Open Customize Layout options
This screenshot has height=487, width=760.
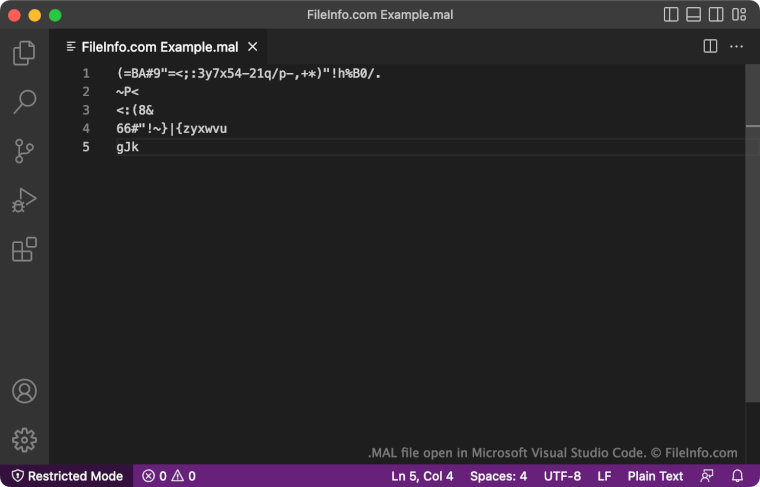point(739,15)
